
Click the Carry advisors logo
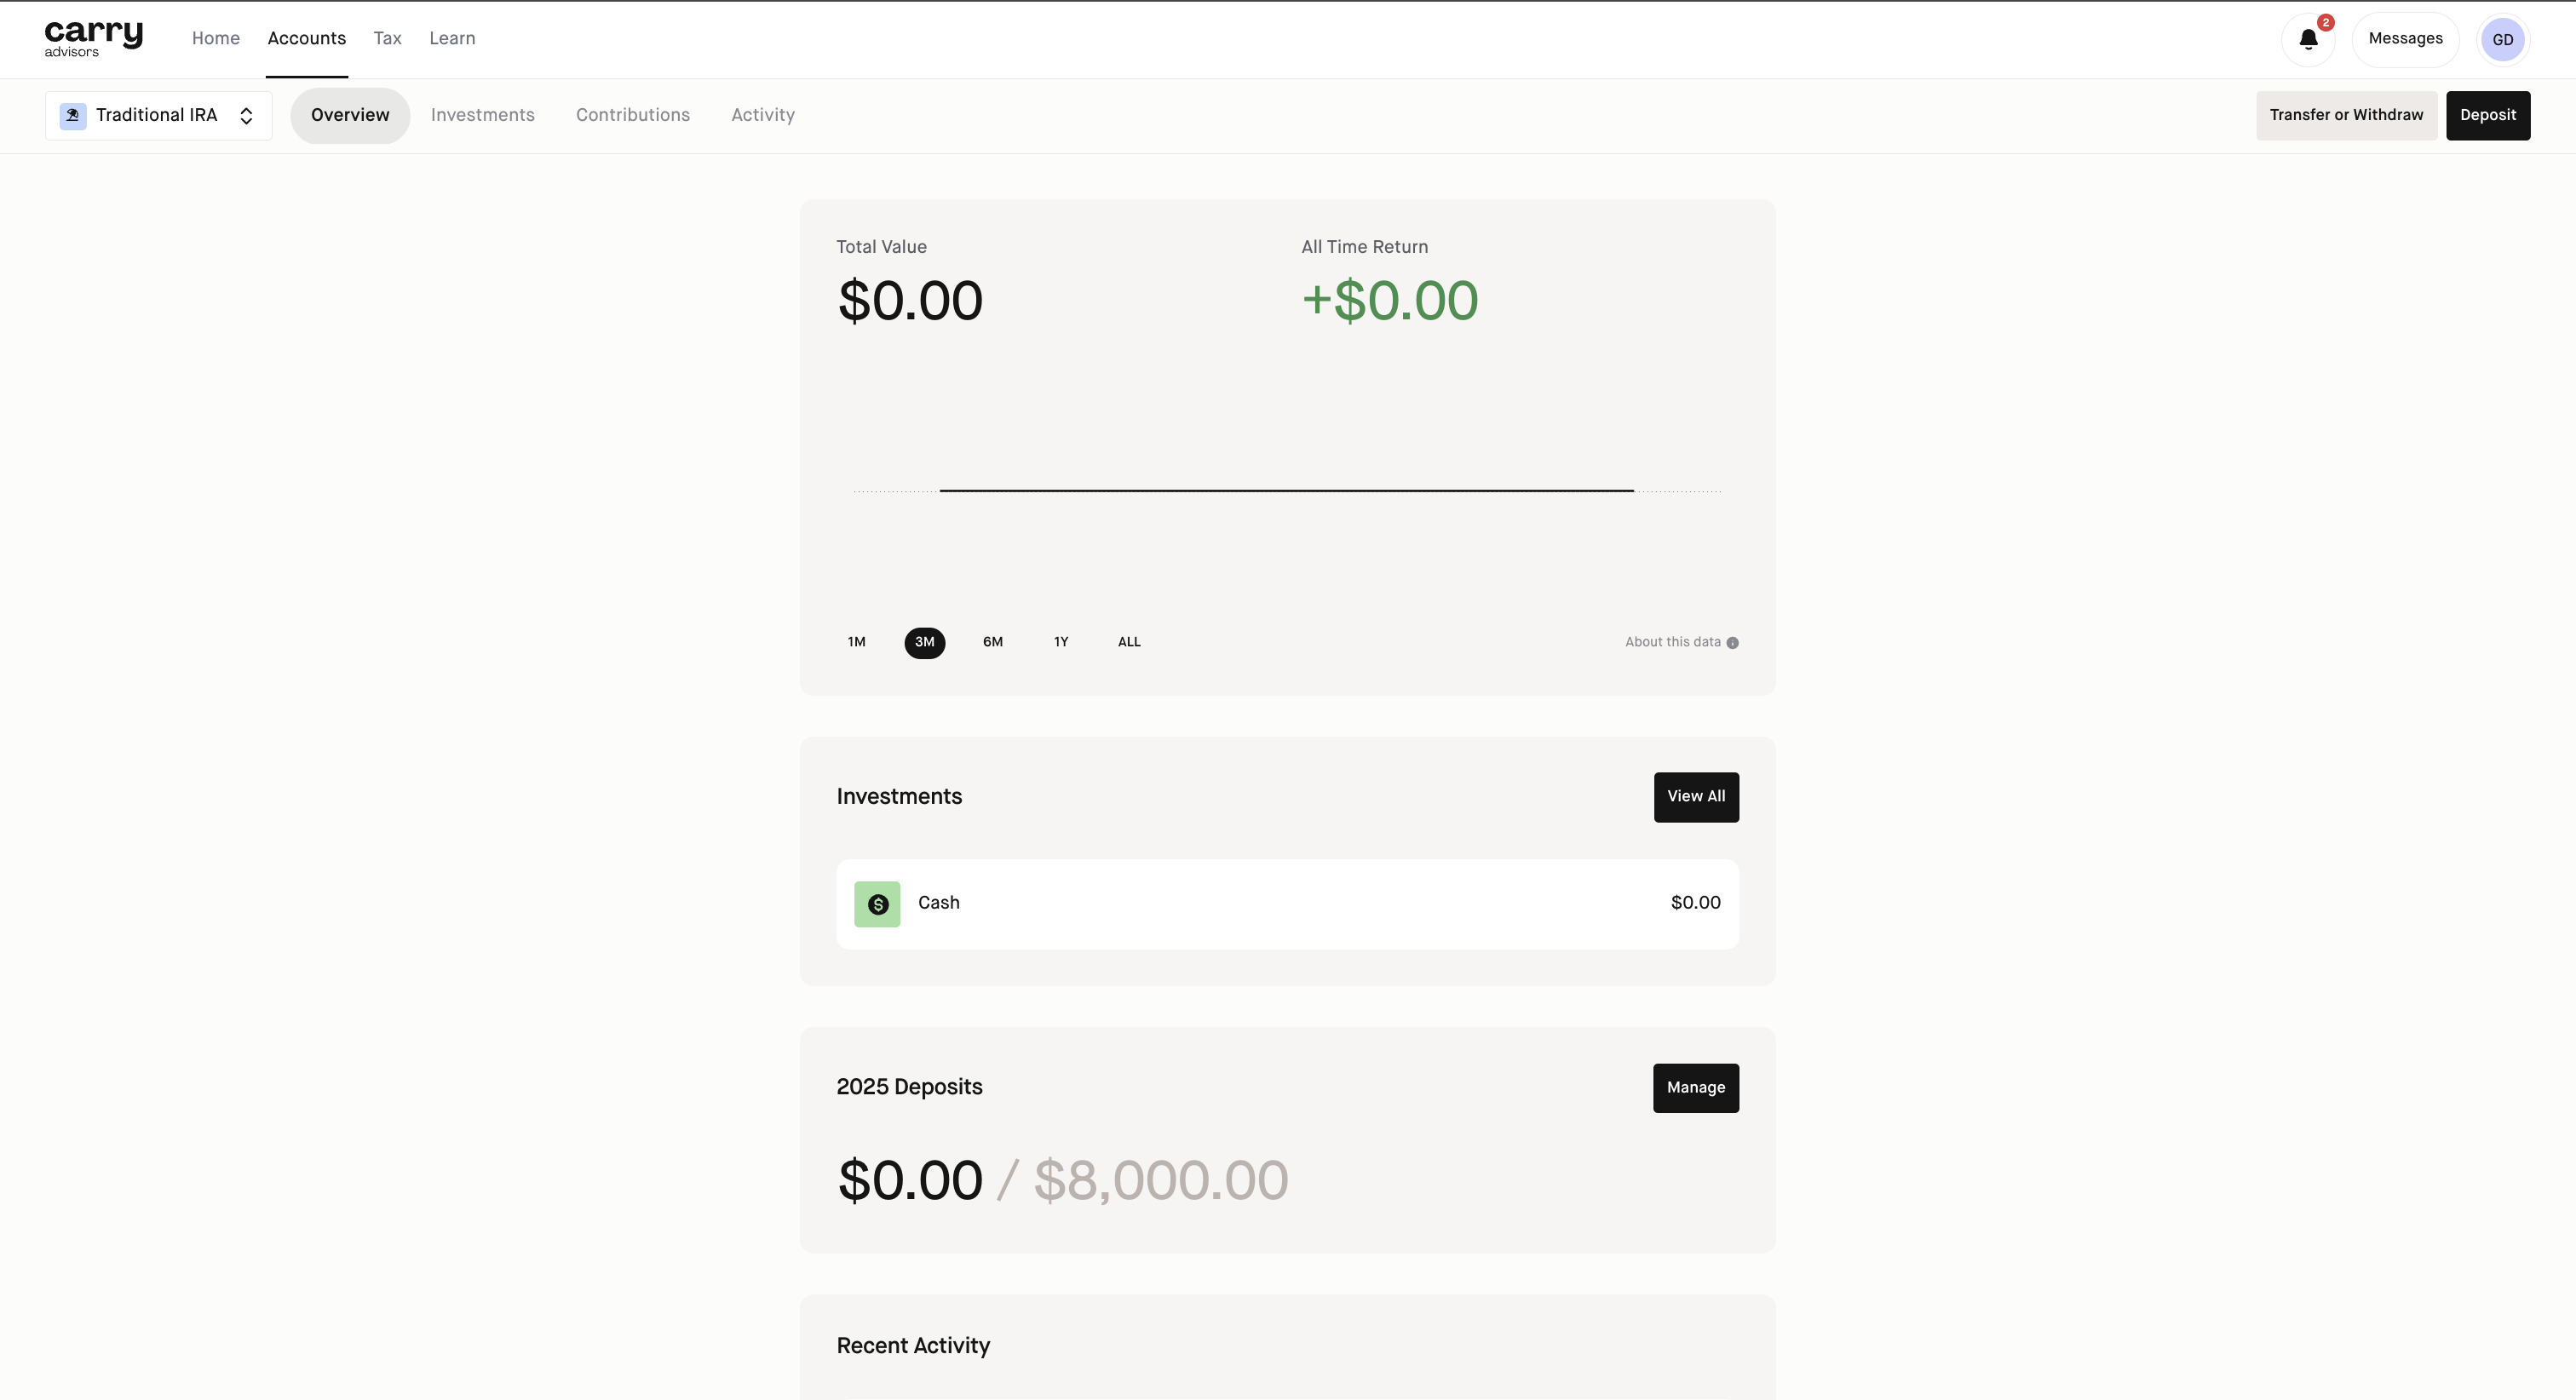pyautogui.click(x=93, y=39)
